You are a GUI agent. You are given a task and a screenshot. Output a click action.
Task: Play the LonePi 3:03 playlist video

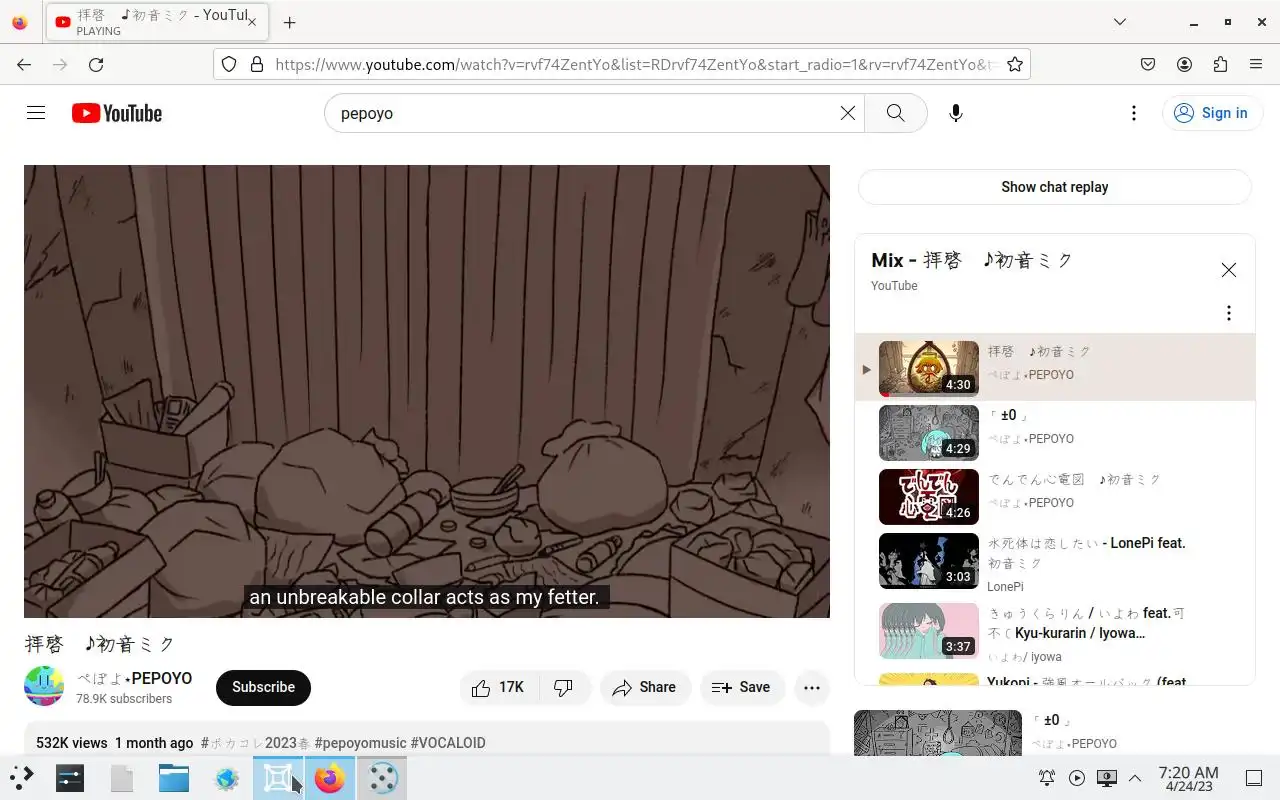point(1055,561)
